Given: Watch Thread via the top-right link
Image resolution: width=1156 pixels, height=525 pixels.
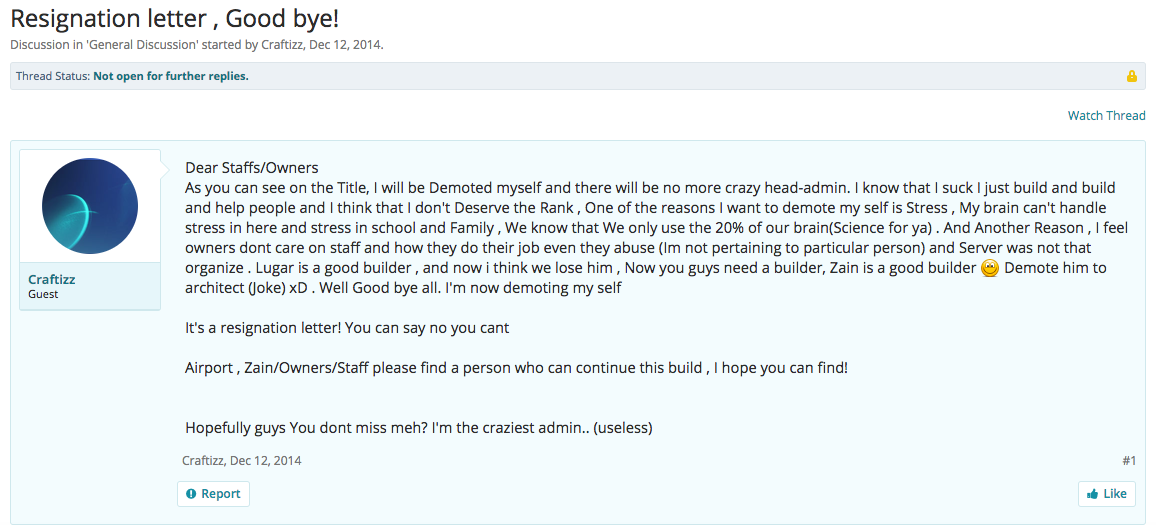Looking at the screenshot, I should tap(1106, 115).
